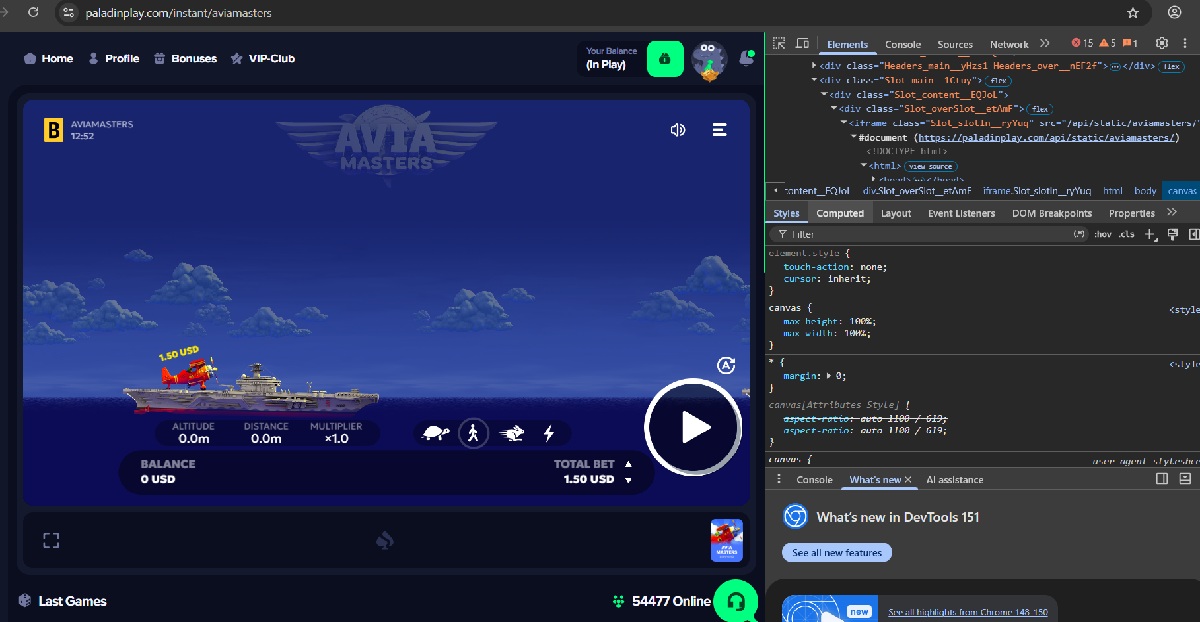Open DevTools customize three-dot menu
This screenshot has height=622, width=1200.
coord(1187,44)
